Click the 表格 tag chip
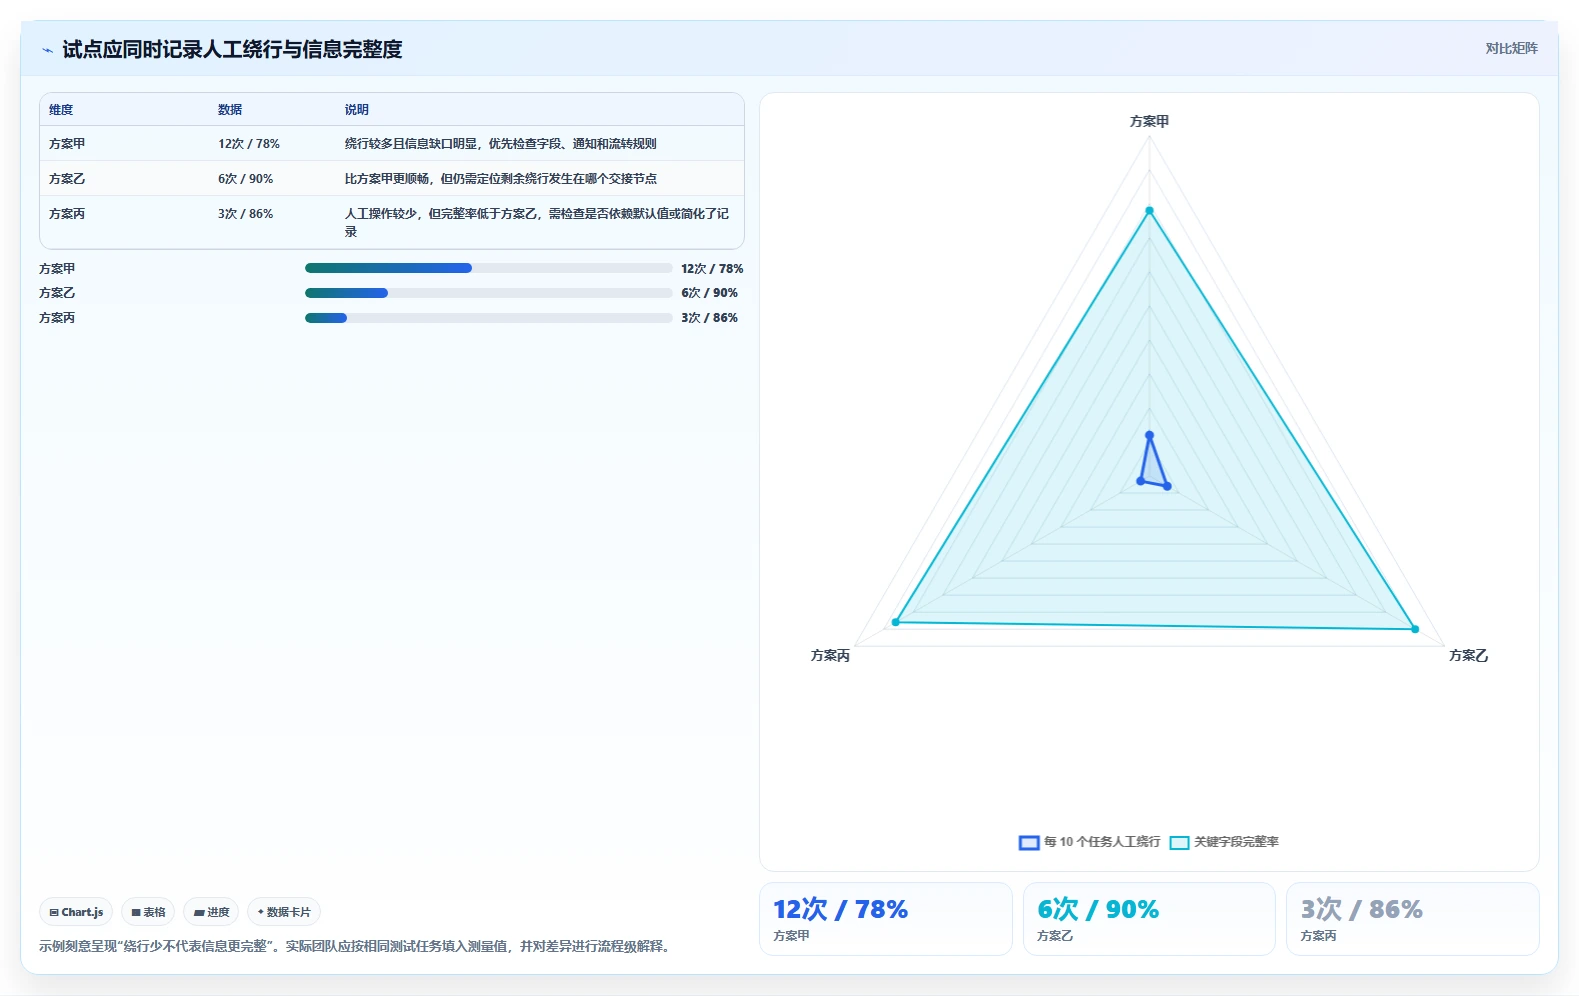The width and height of the screenshot is (1579, 996). [148, 912]
